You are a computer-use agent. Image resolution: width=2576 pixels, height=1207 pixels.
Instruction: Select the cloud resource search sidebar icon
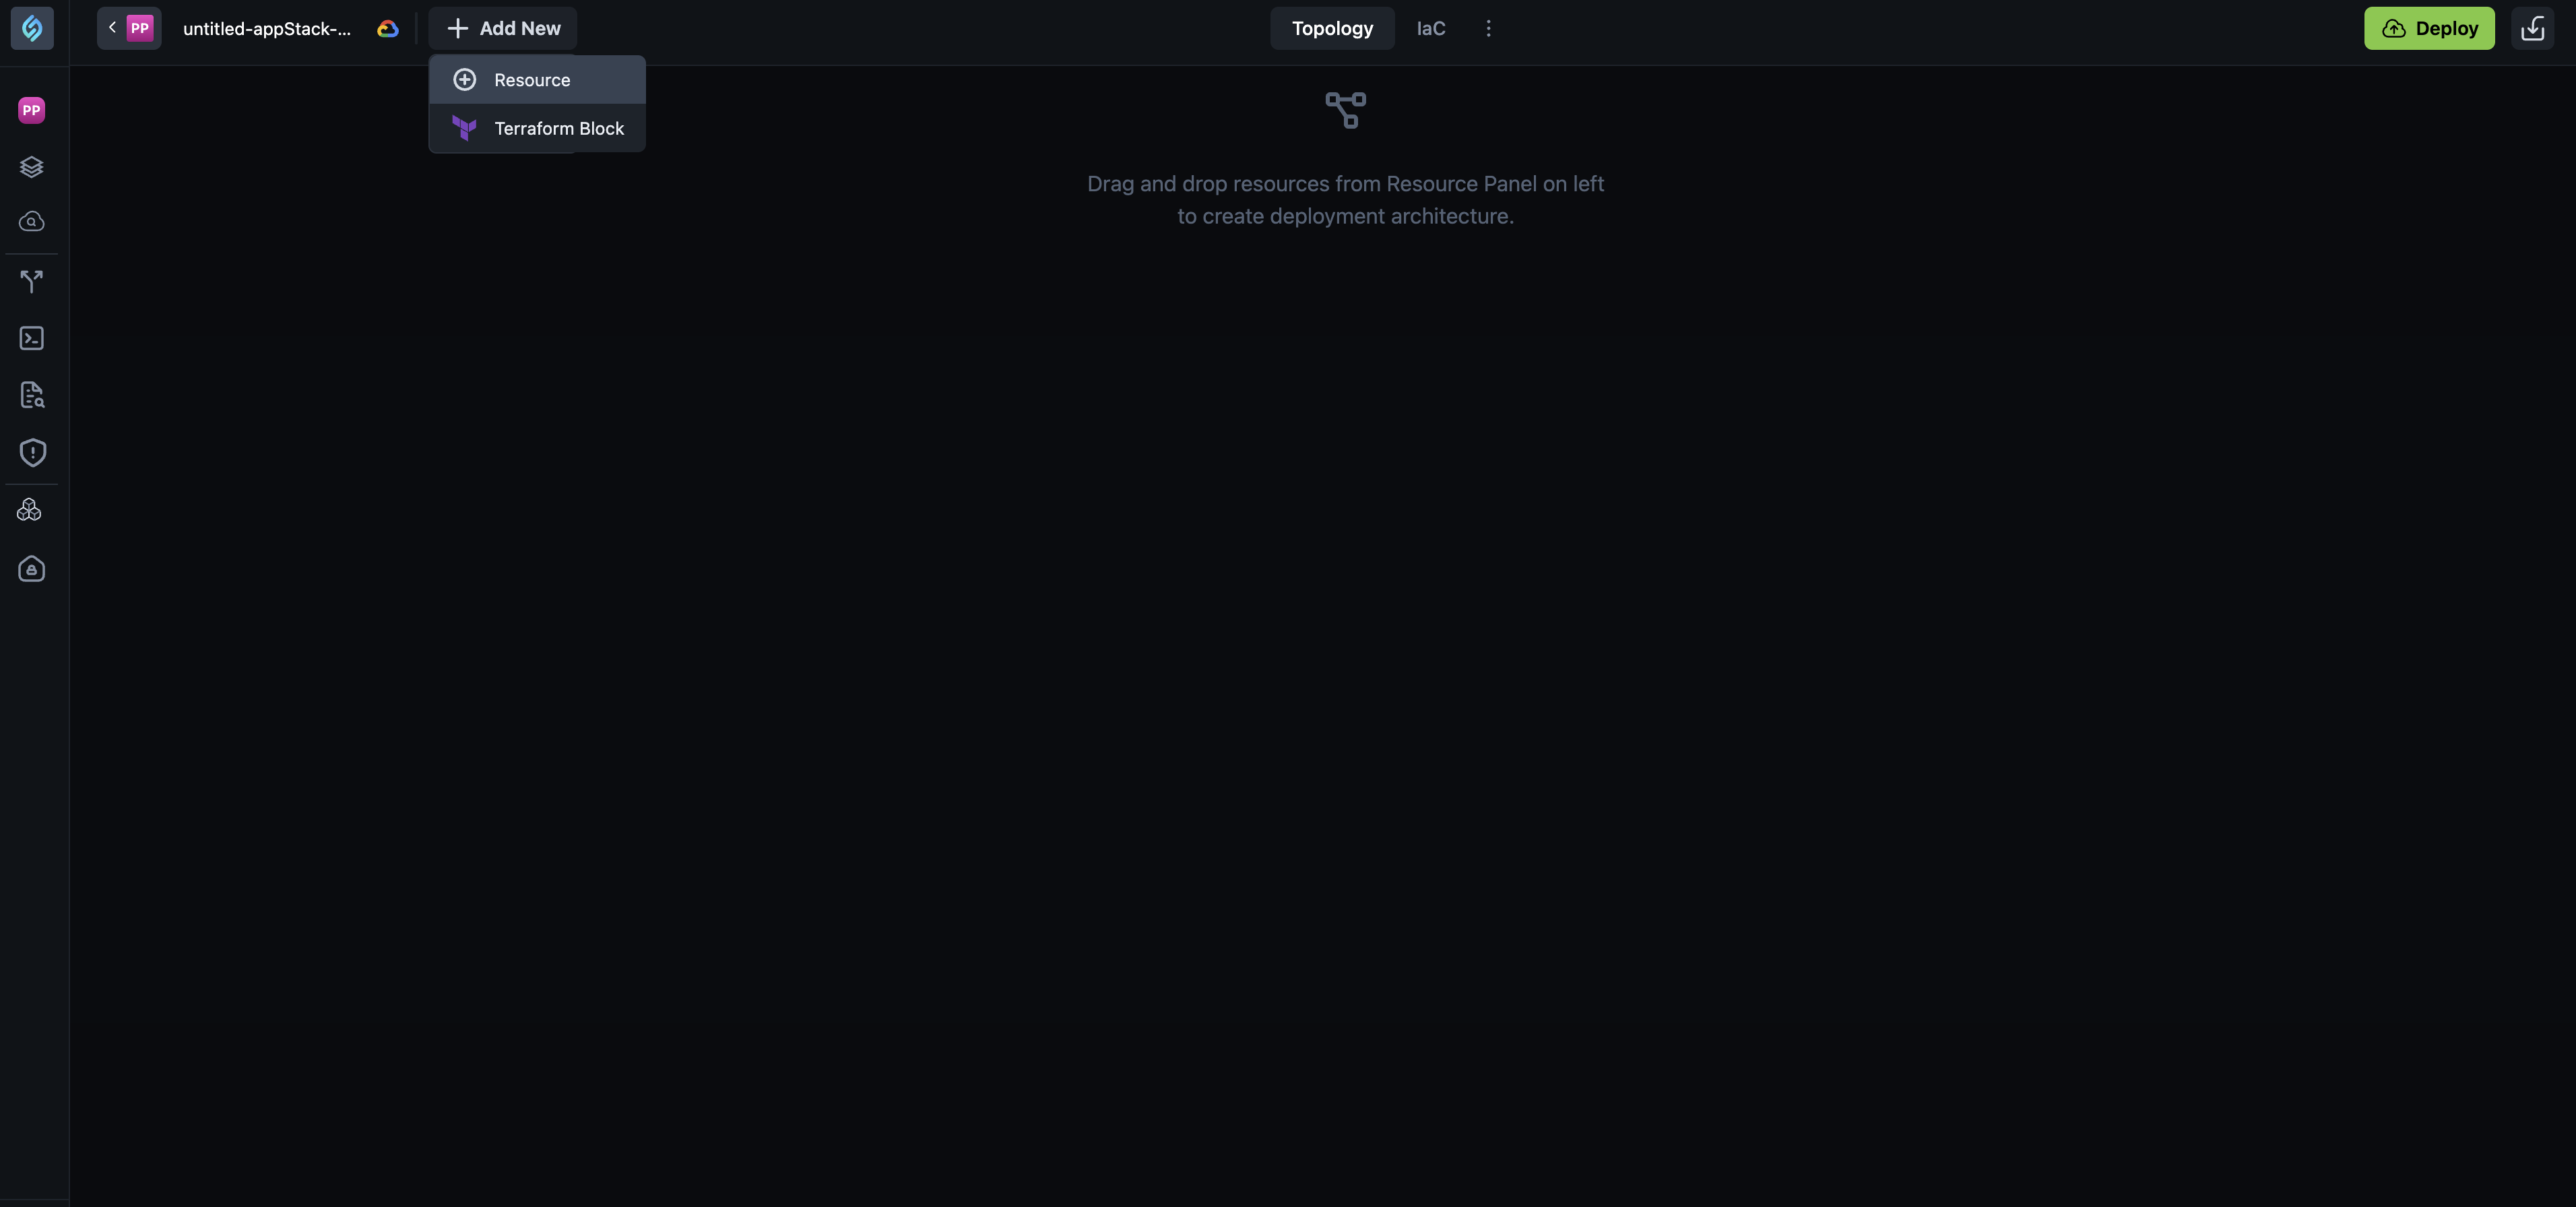pyautogui.click(x=31, y=222)
